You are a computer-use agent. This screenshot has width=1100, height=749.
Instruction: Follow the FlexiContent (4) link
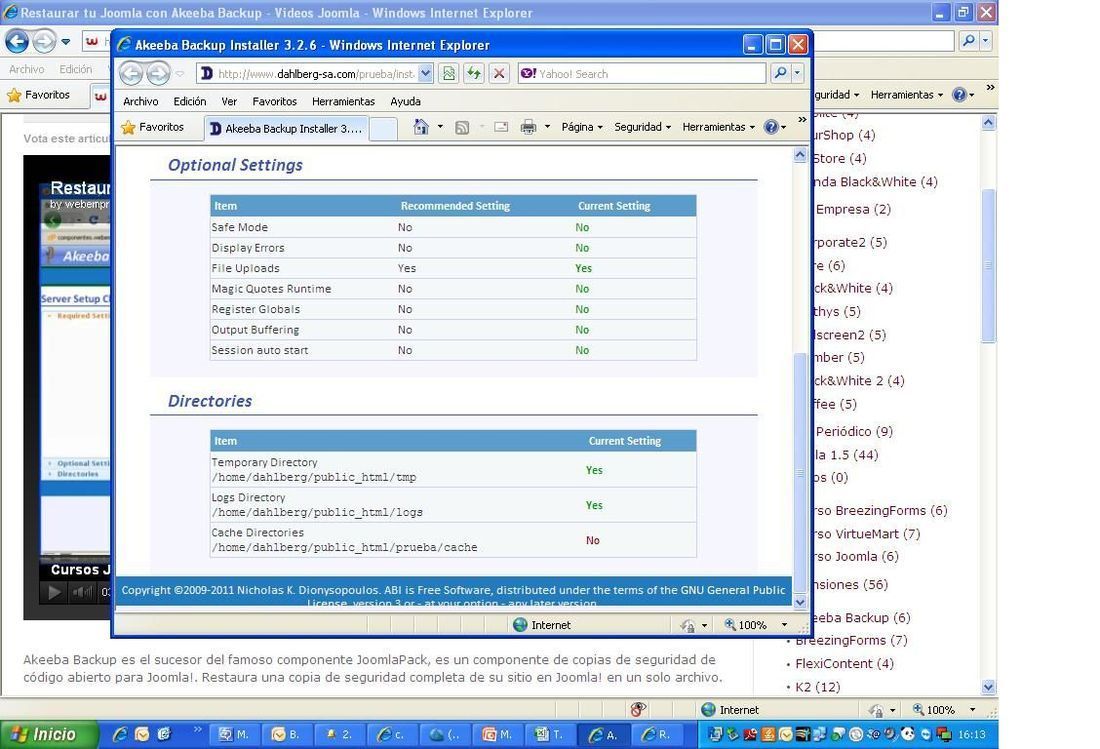[x=844, y=663]
